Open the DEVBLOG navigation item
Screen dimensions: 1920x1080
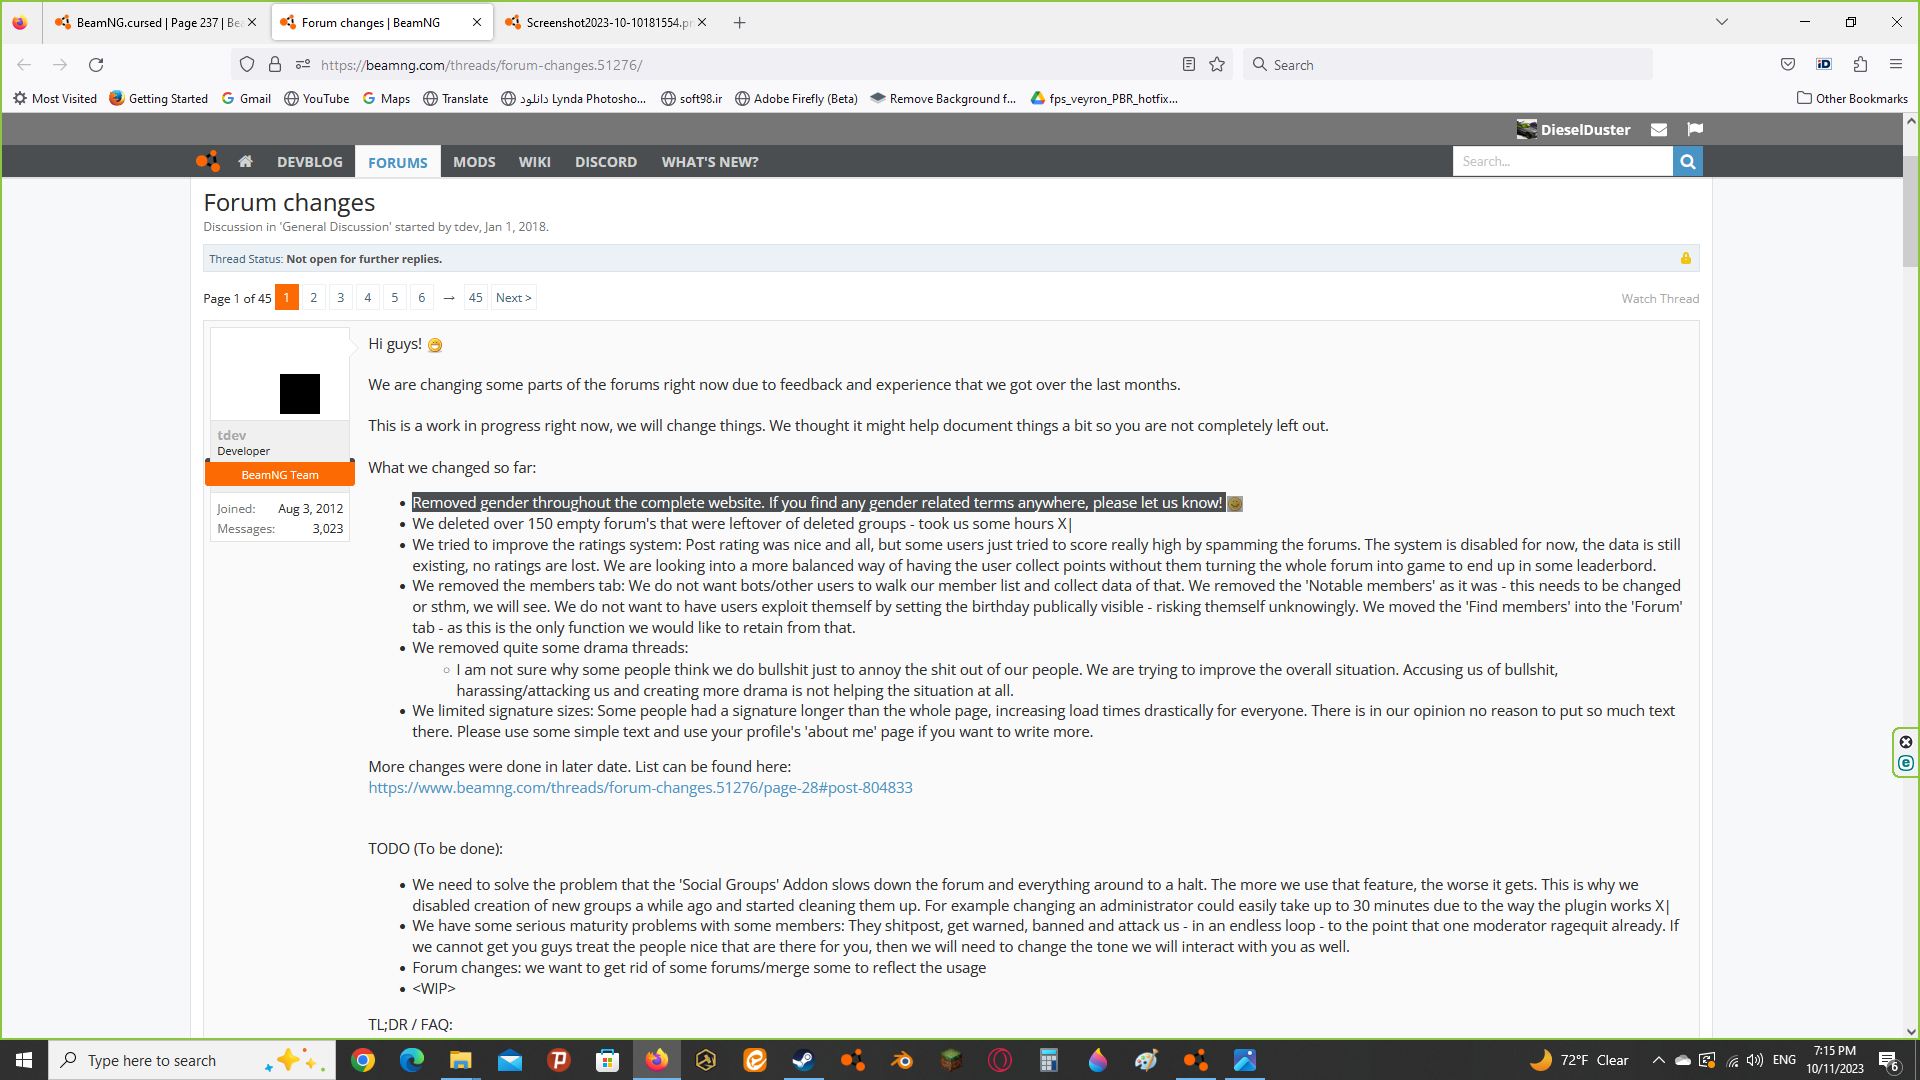[310, 162]
